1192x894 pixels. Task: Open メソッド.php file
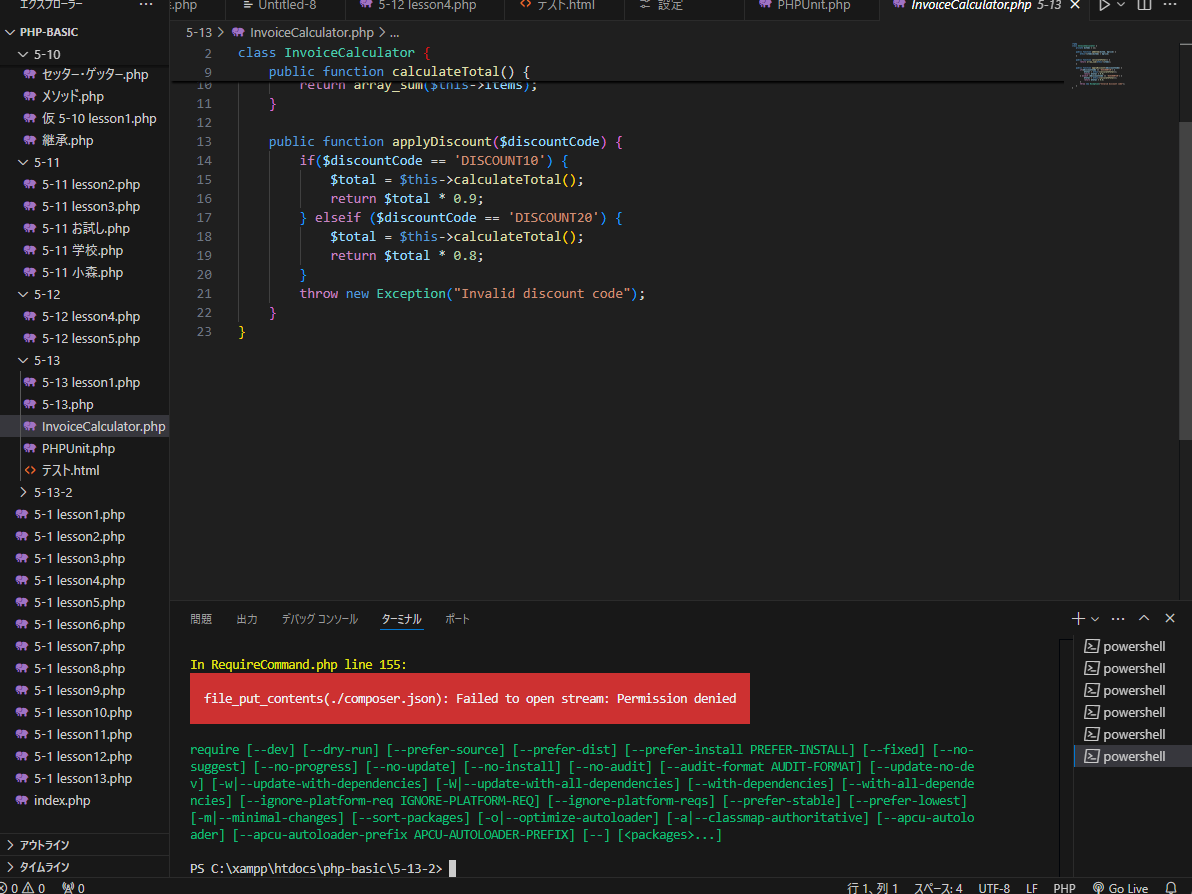pos(84,97)
